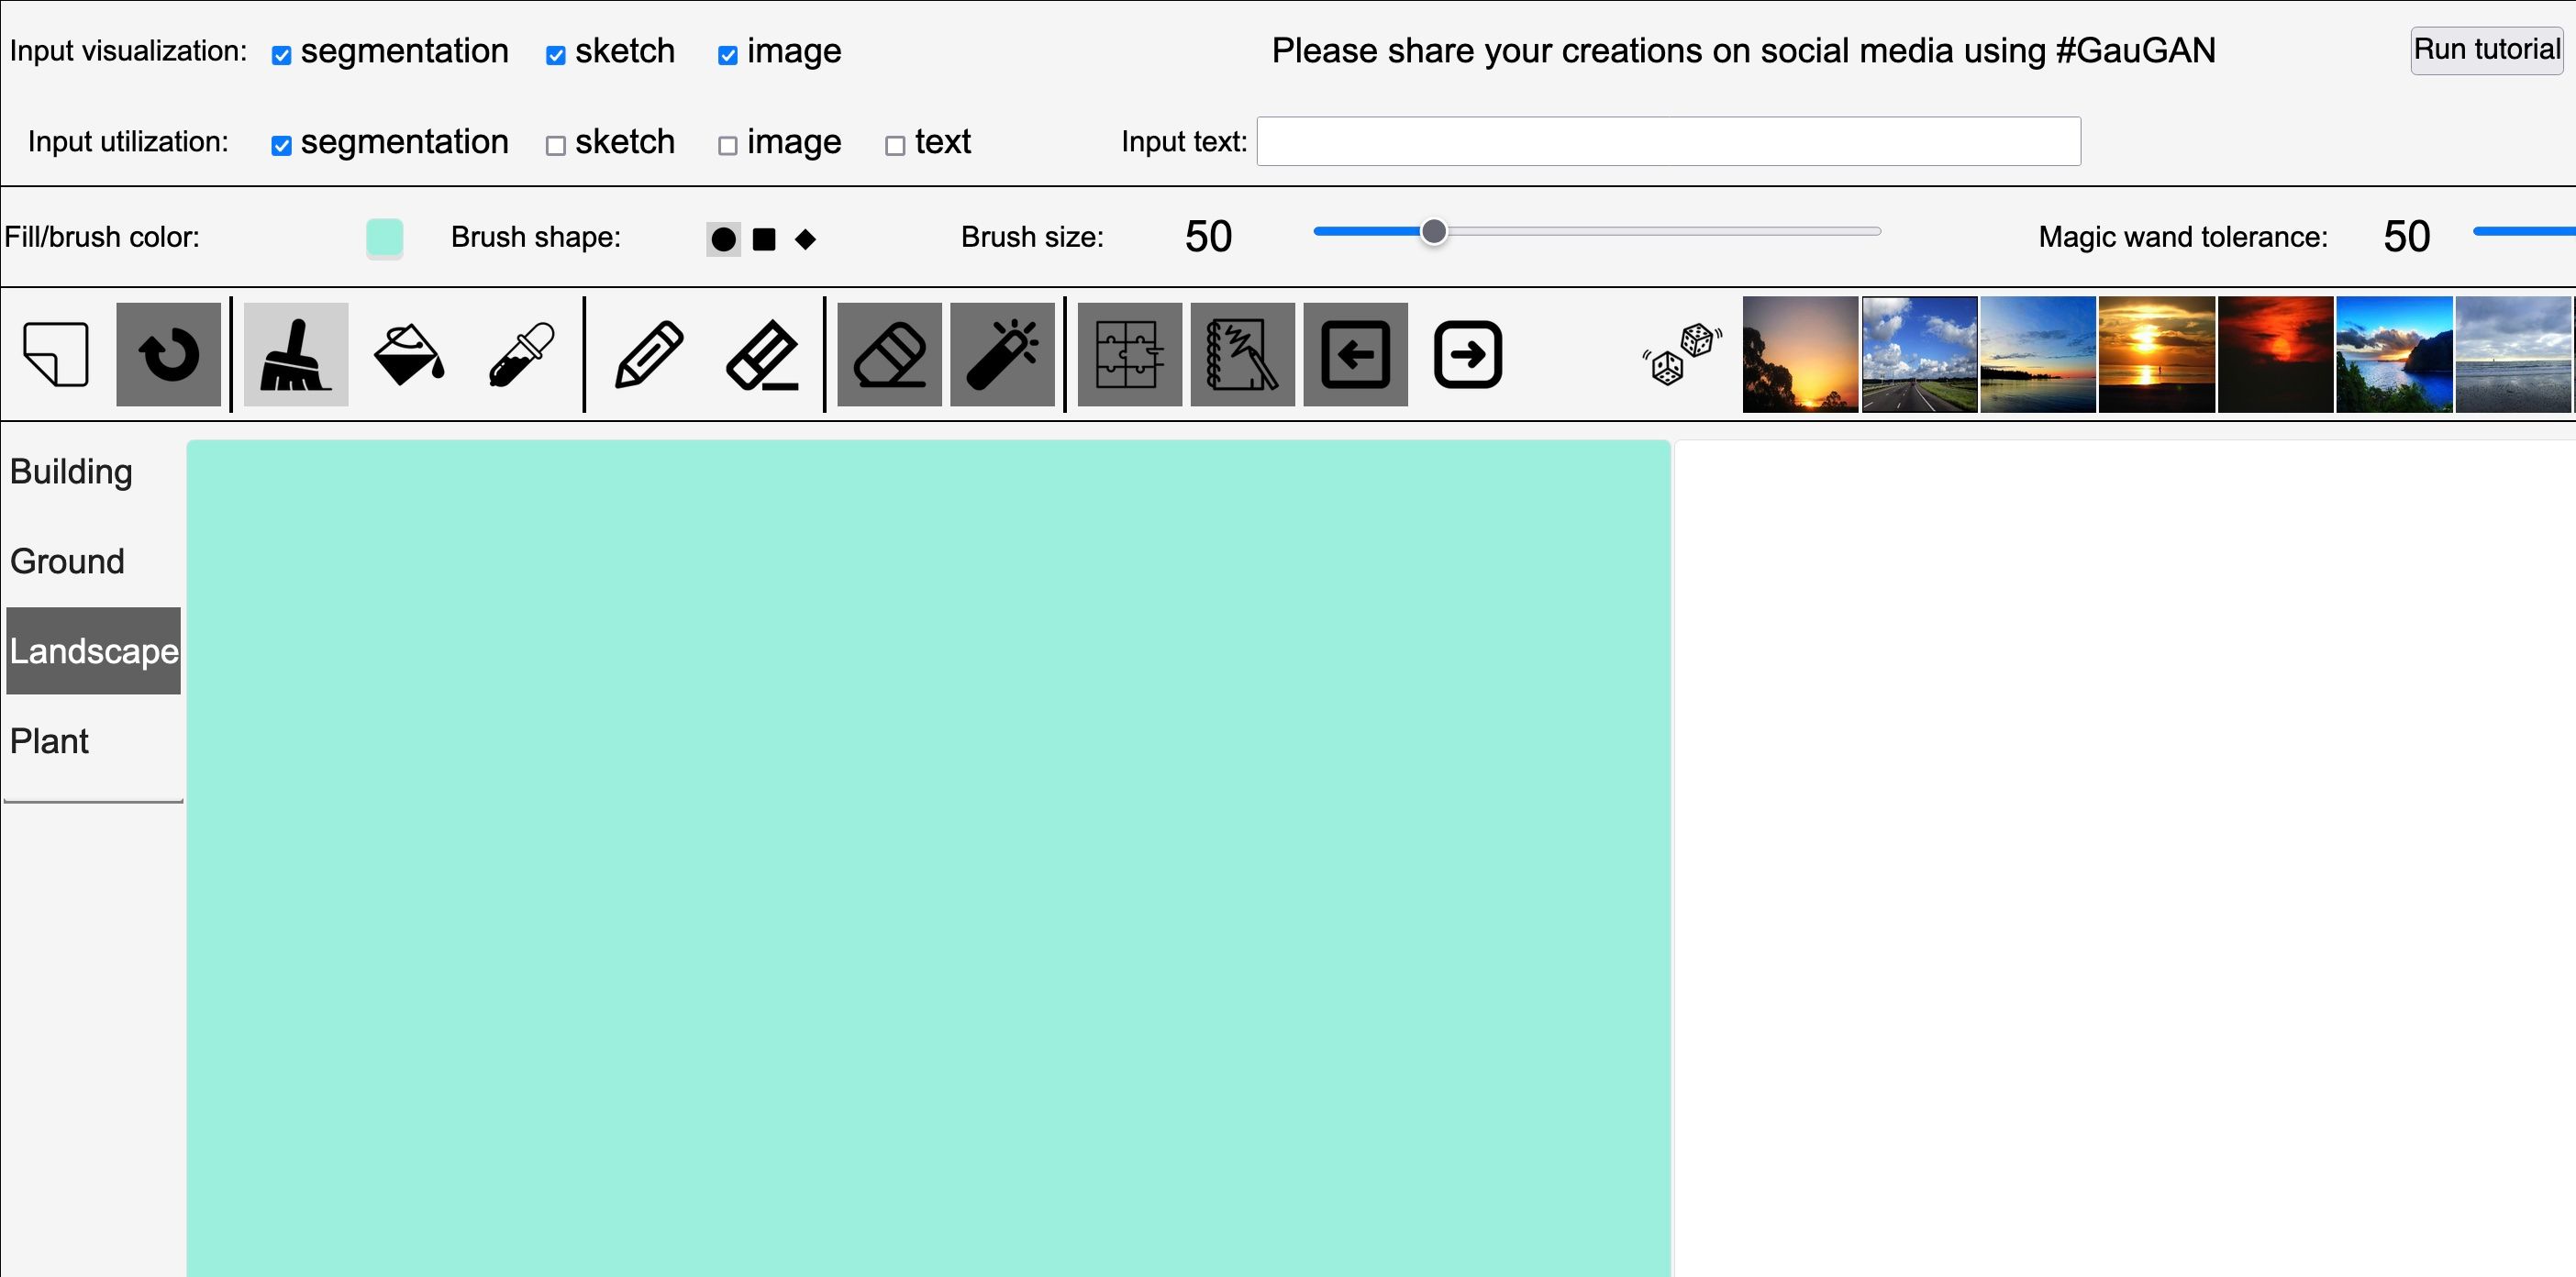The width and height of the screenshot is (2576, 1277).
Task: Open the fill/brush color swatch
Action: pos(384,238)
